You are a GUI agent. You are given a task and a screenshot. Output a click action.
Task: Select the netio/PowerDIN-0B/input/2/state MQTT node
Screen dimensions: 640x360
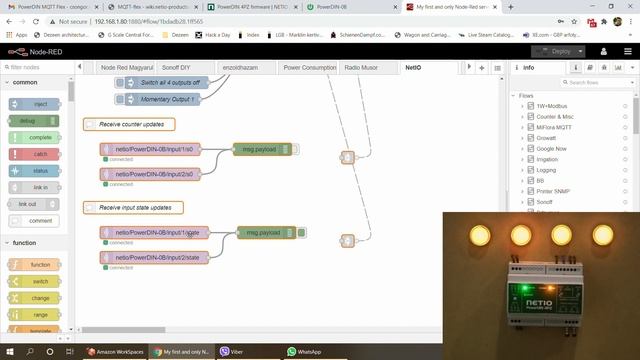[x=155, y=258]
